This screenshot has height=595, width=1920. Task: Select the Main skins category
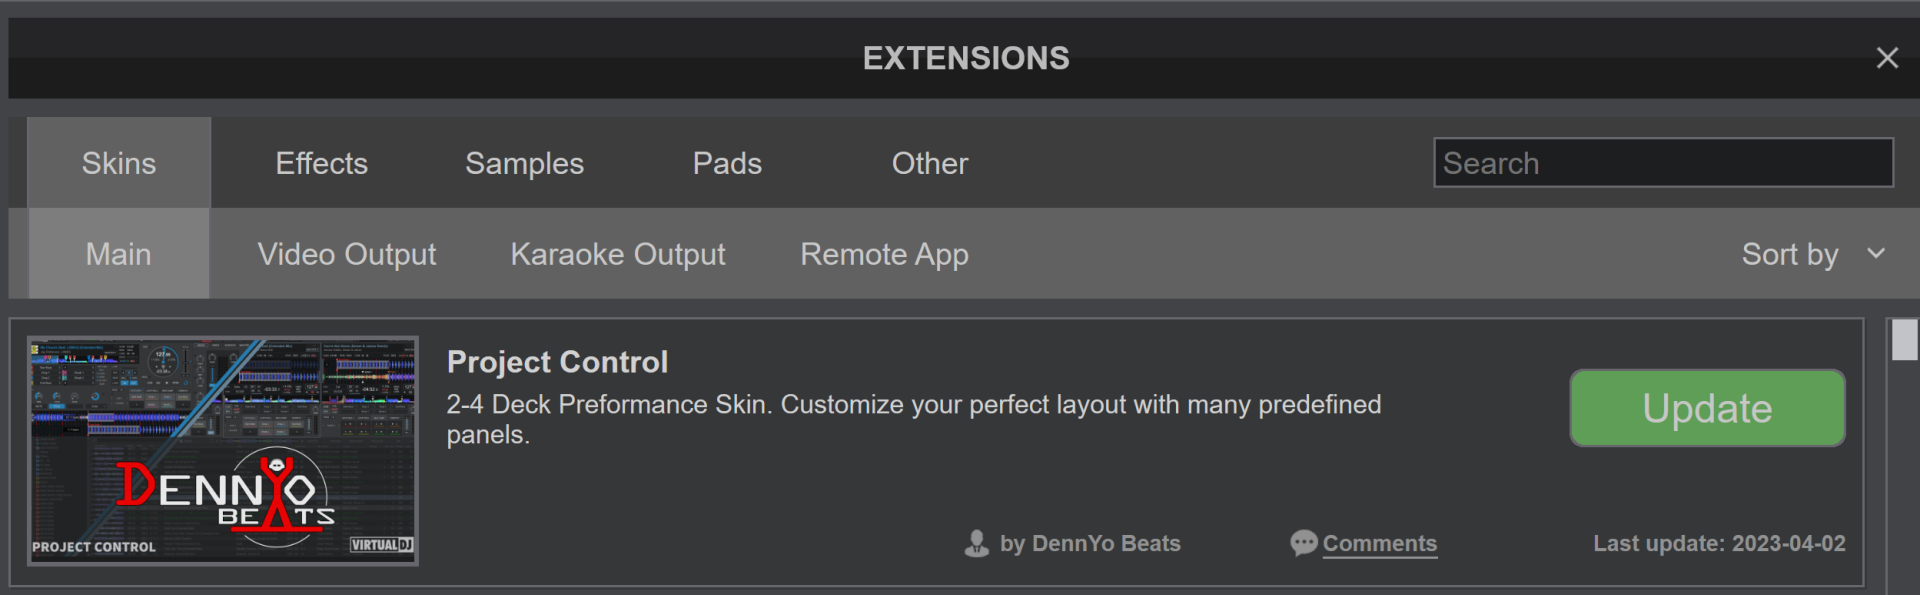pos(118,253)
